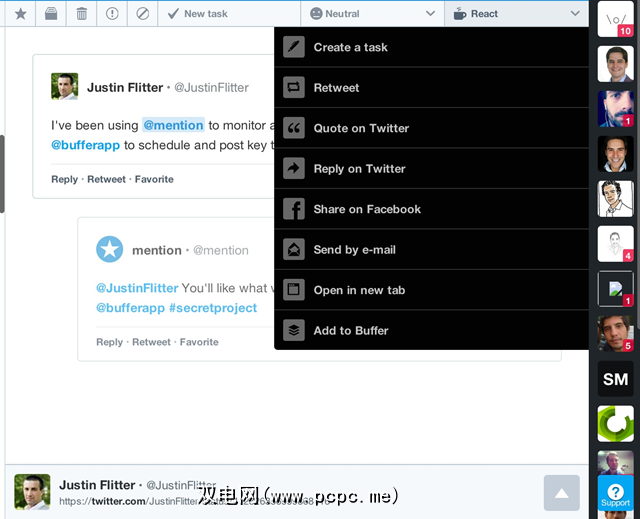
Task: Open the @bufferapp link in Justin's tweet
Action: click(x=85, y=145)
